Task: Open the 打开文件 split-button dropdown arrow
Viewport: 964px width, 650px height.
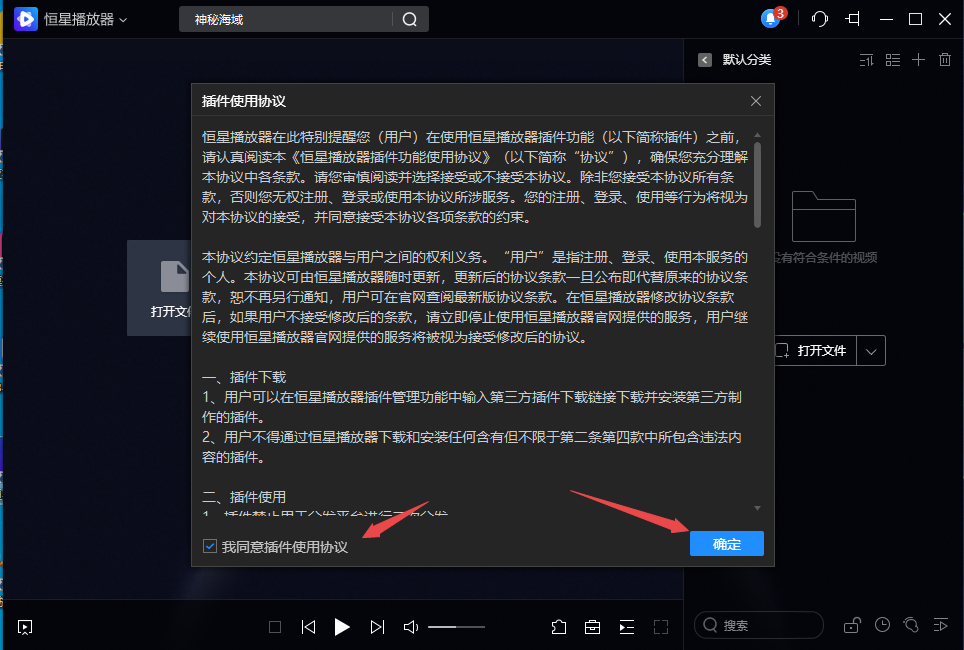Action: [x=871, y=350]
